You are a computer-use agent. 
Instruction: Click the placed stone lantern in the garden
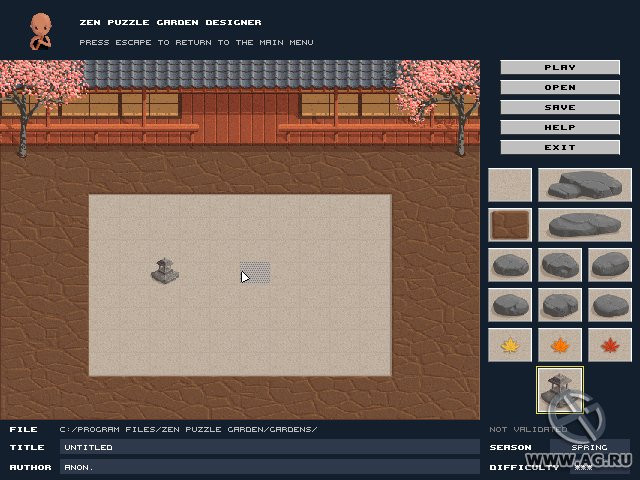(x=165, y=271)
